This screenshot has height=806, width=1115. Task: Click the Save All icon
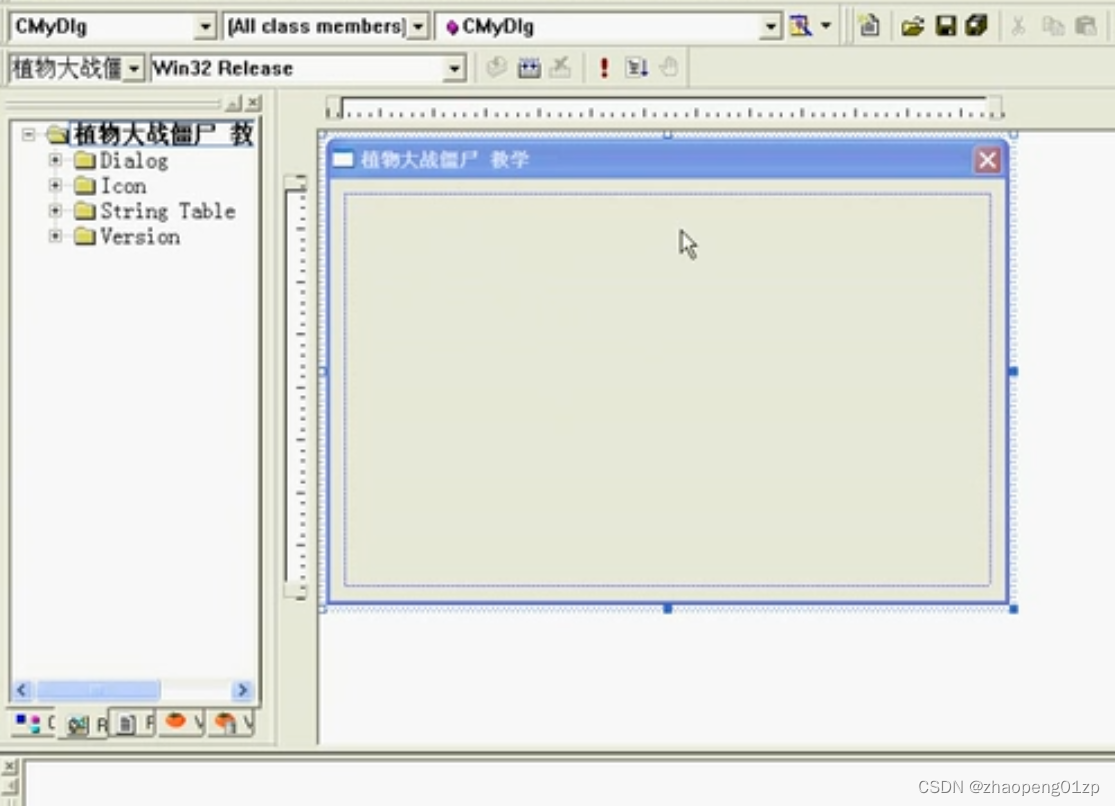pos(977,26)
